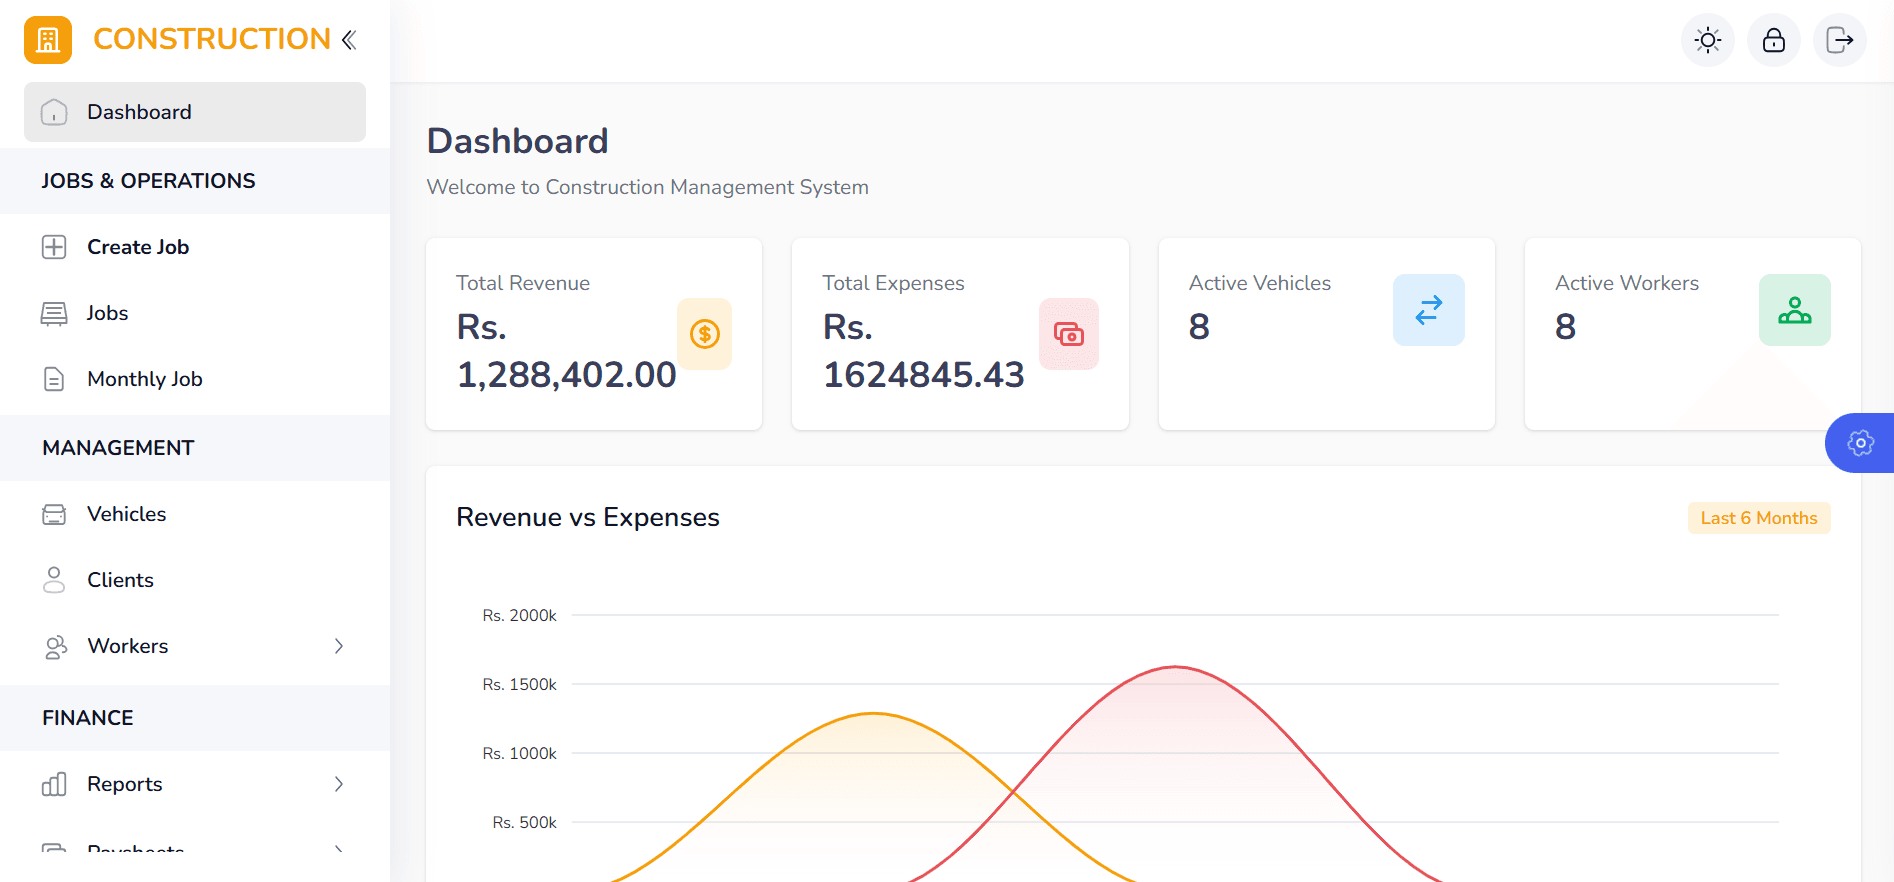Viewport: 1894px width, 882px height.
Task: Click the Dashboard home icon in sidebar
Action: 54,112
